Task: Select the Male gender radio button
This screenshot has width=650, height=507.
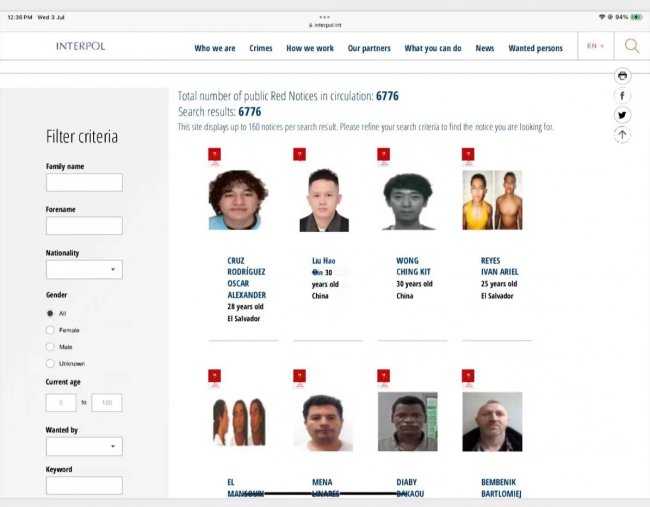Action: pyautogui.click(x=51, y=347)
